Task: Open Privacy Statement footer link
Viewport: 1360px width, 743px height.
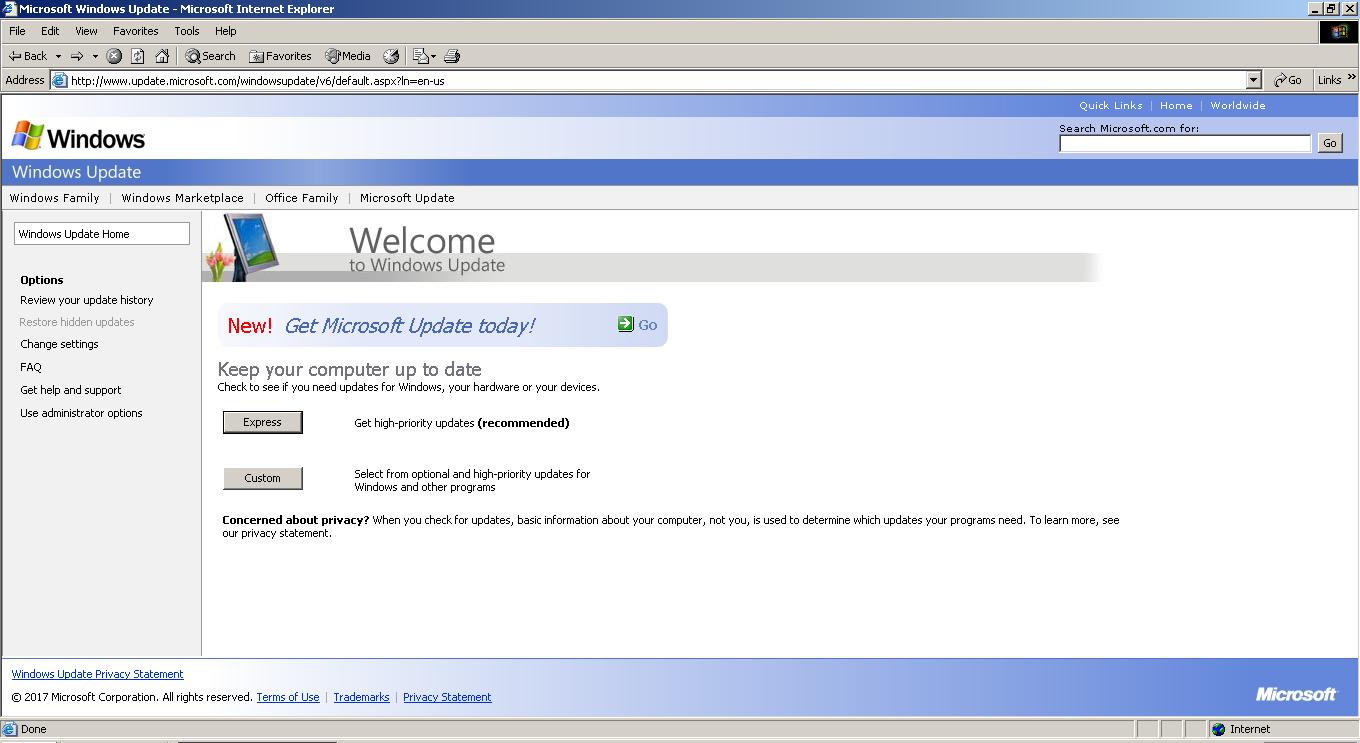Action: (447, 697)
